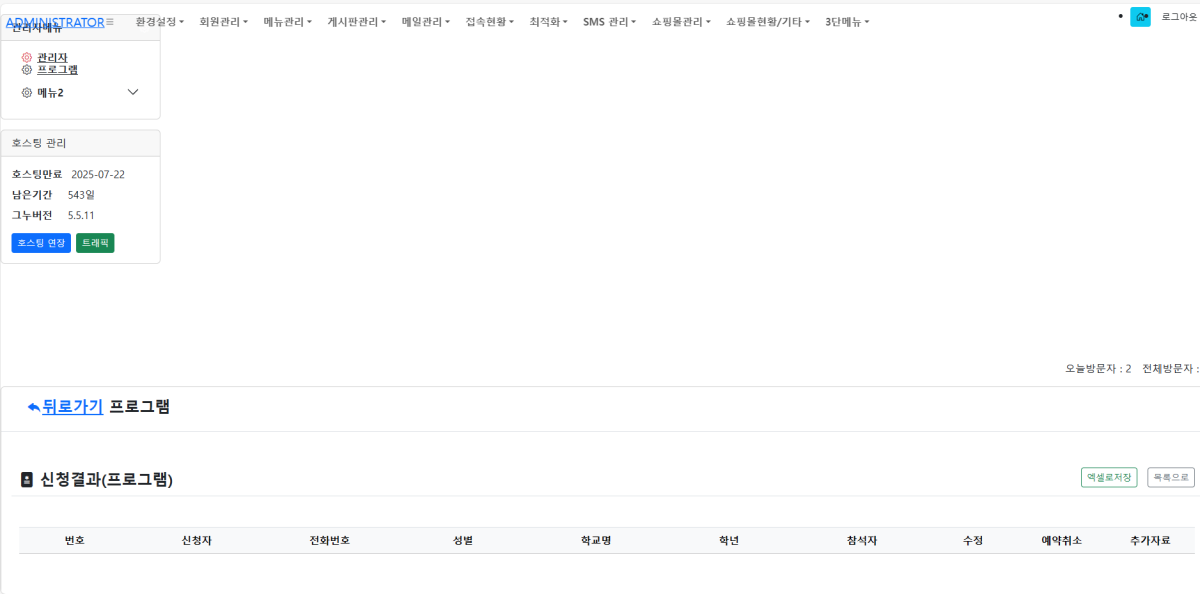This screenshot has width=1200, height=594.
Task: Click the 추가자료 column header
Action: [x=1150, y=540]
